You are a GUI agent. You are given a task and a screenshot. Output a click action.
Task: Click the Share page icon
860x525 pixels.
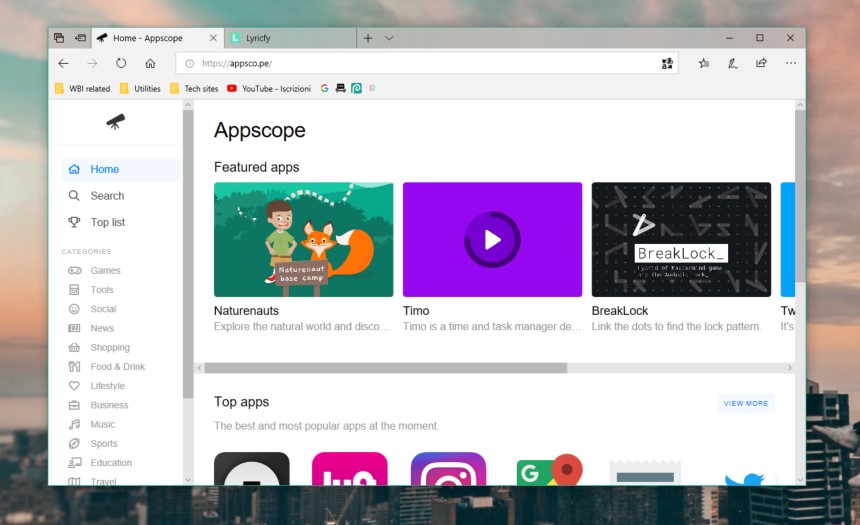pyautogui.click(x=761, y=64)
